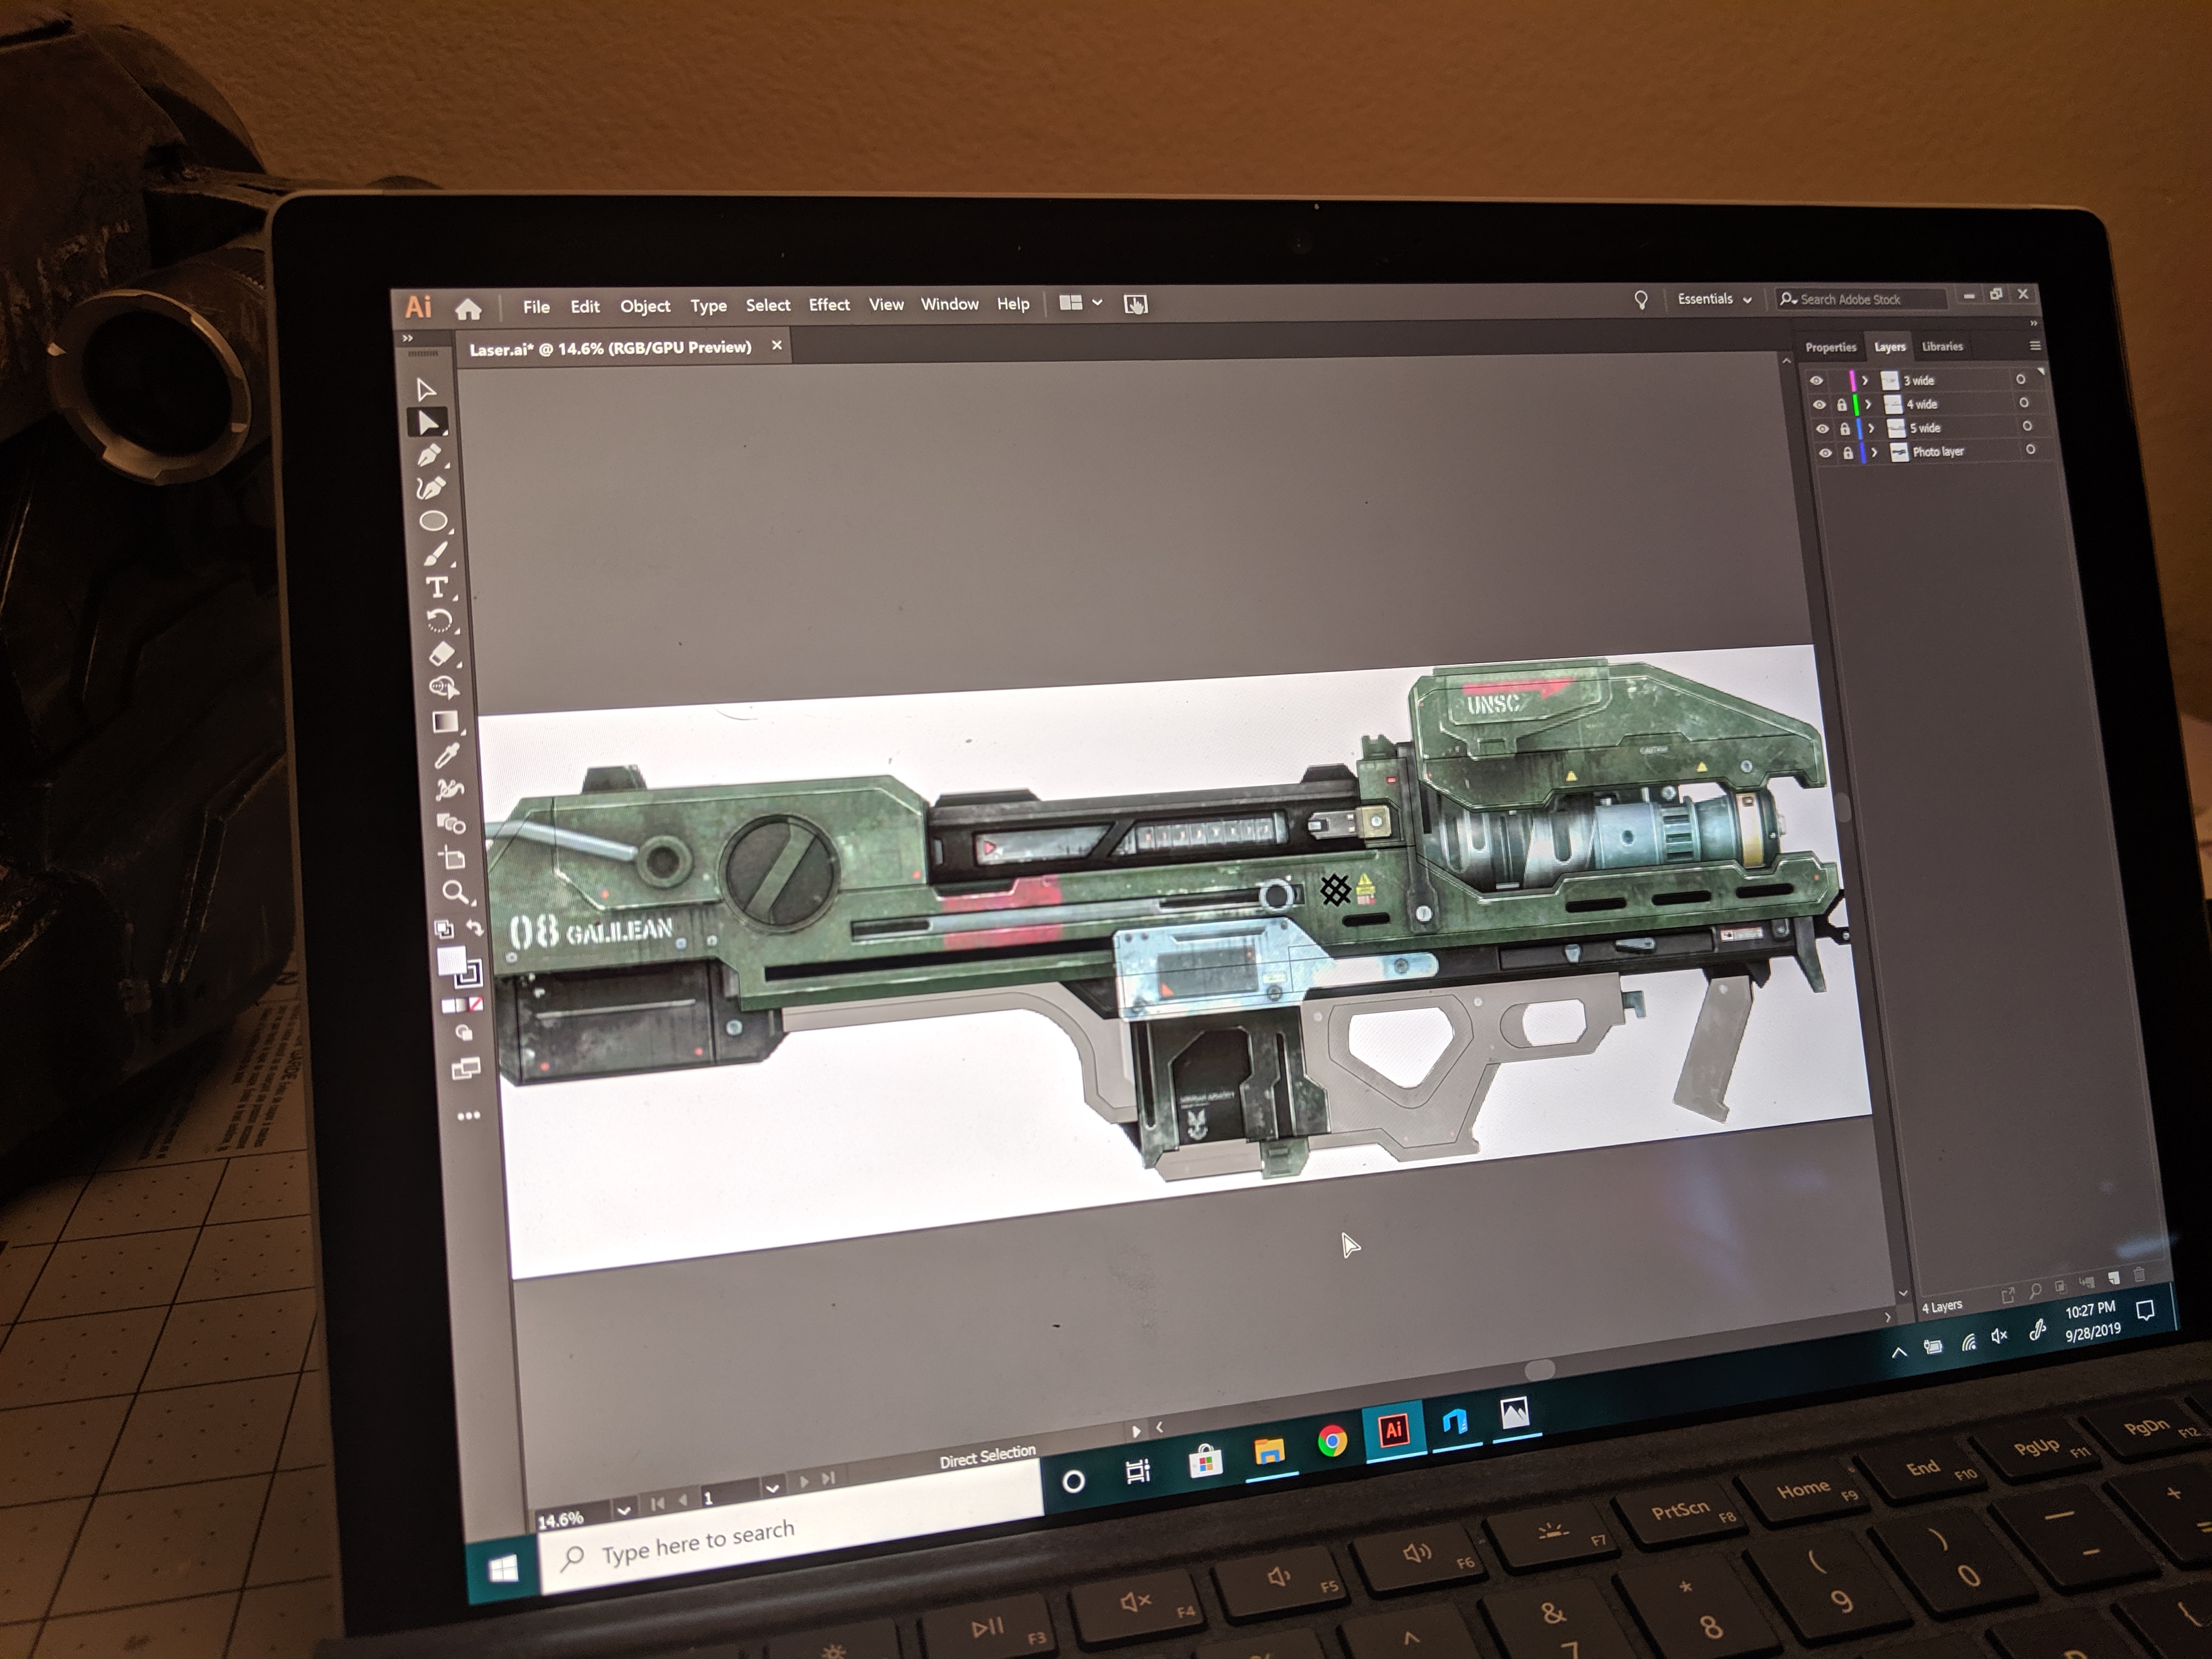The height and width of the screenshot is (1659, 2212).
Task: Open the Window menu
Action: pyautogui.click(x=949, y=303)
